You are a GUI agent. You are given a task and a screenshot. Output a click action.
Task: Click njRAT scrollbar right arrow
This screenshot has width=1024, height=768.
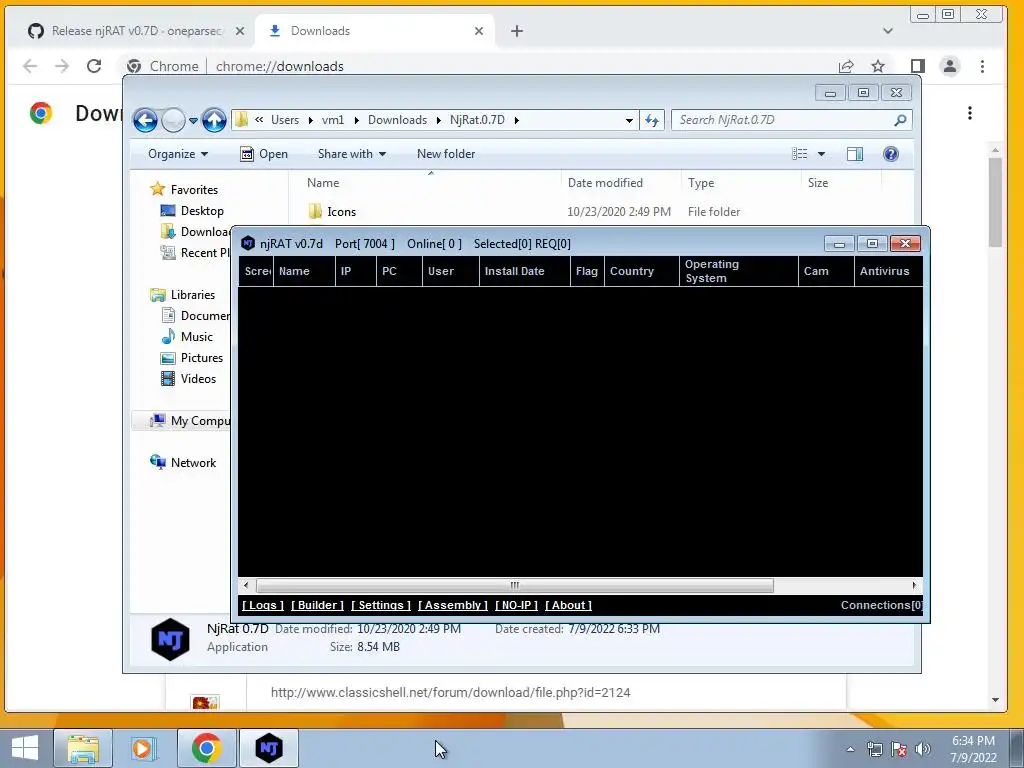tap(914, 585)
